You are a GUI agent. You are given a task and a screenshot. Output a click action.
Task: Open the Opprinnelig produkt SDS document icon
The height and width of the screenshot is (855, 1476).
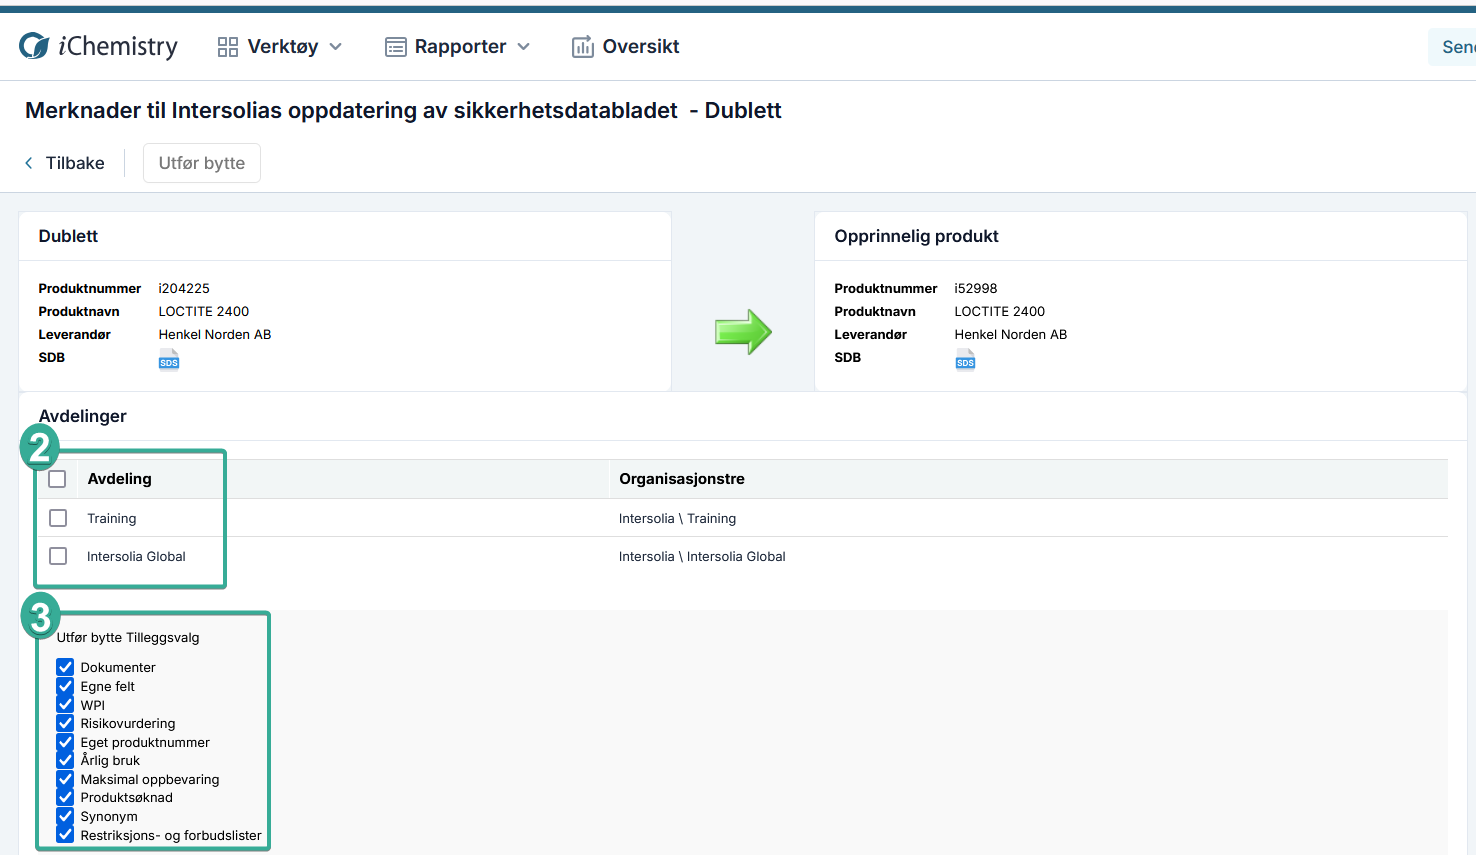click(x=965, y=360)
